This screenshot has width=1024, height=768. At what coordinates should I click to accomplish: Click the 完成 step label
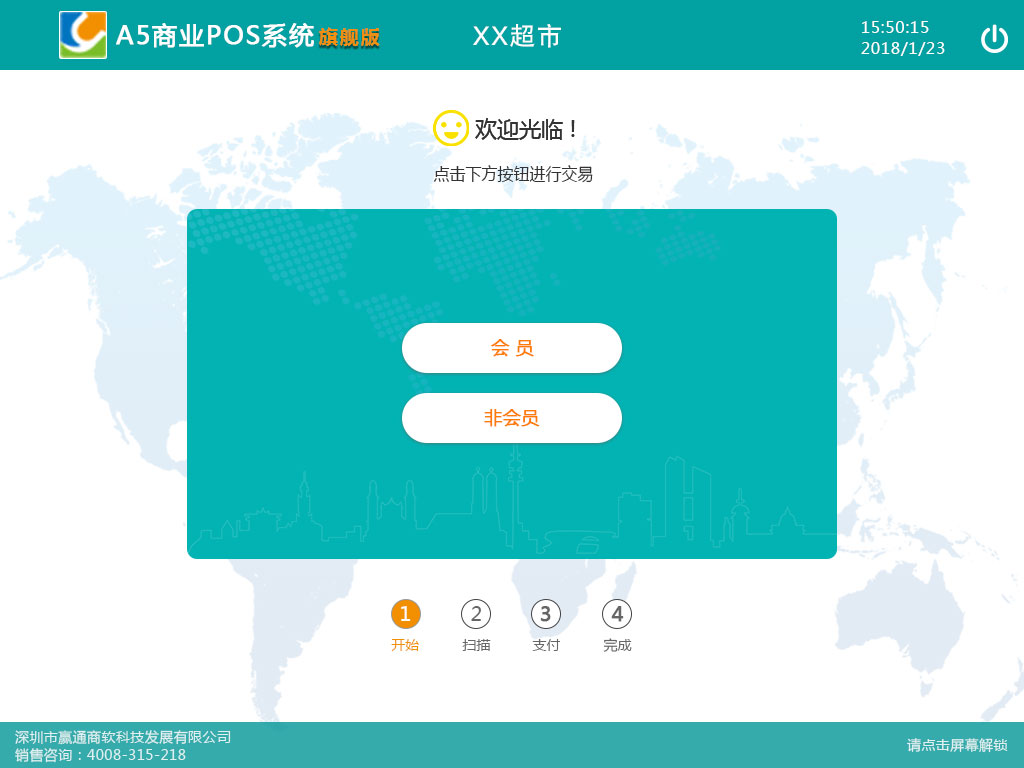click(x=617, y=645)
